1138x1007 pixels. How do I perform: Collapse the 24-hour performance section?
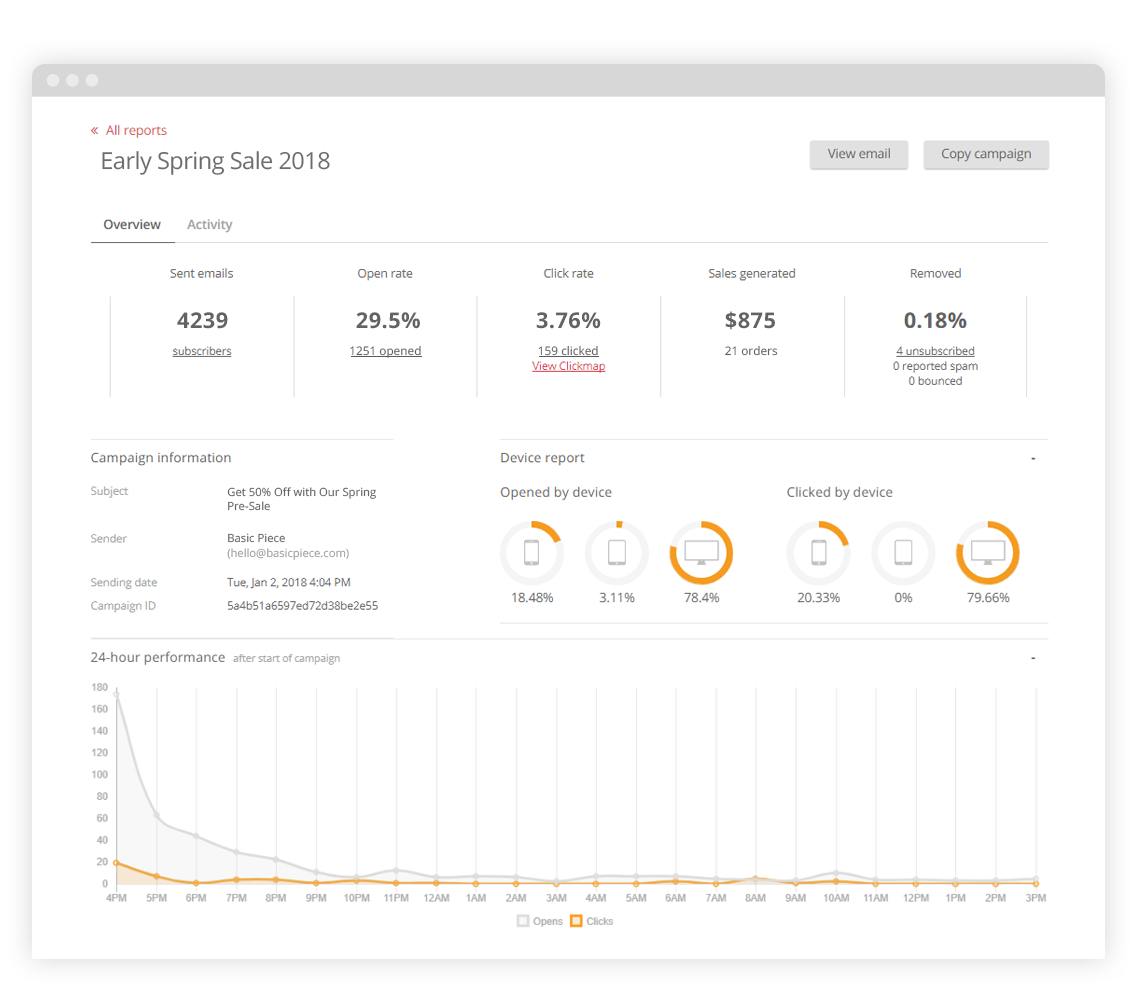point(1033,658)
